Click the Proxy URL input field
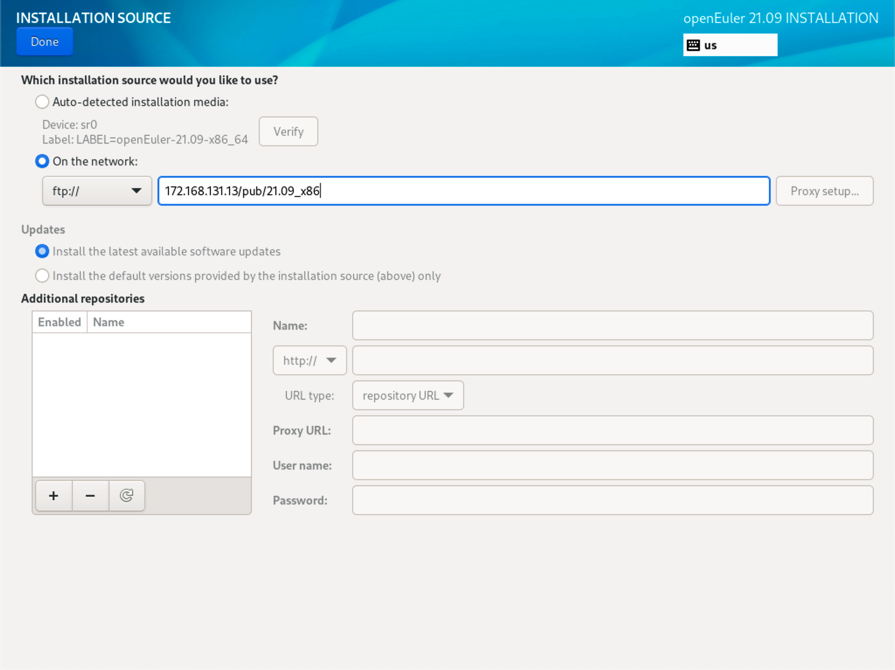Viewport: 895px width, 670px height. [x=612, y=431]
